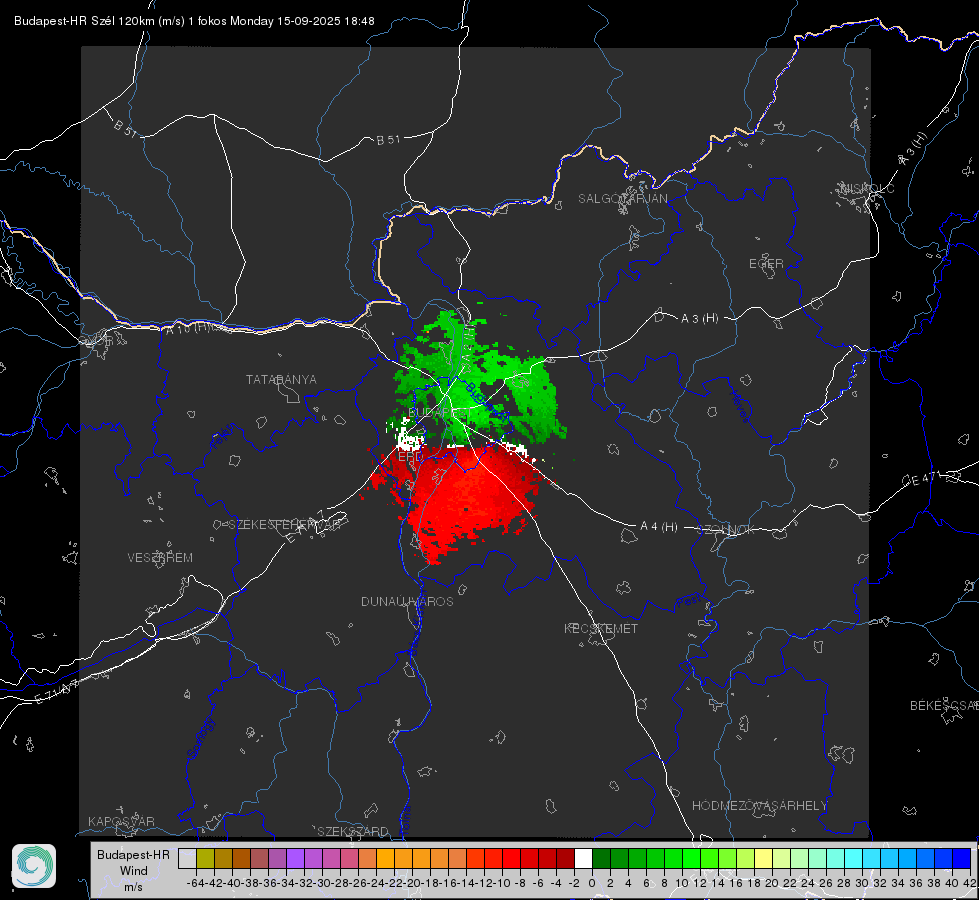Click the '42' legend value
The width and height of the screenshot is (979, 900).
coord(969,883)
